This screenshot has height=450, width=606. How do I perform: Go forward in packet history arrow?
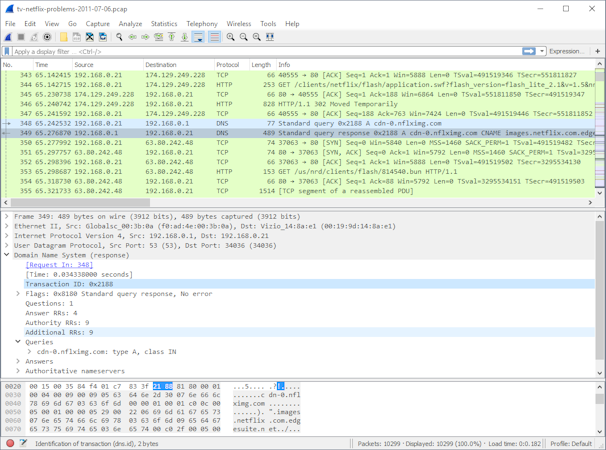tap(145, 37)
